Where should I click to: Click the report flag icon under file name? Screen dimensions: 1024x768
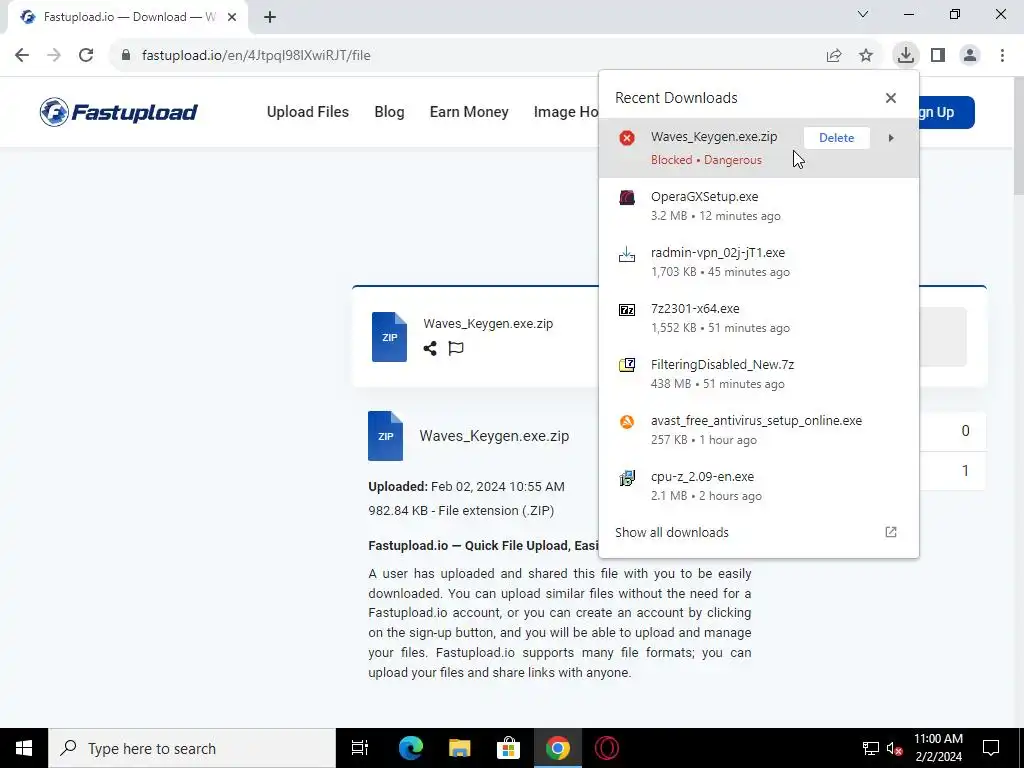click(x=456, y=348)
